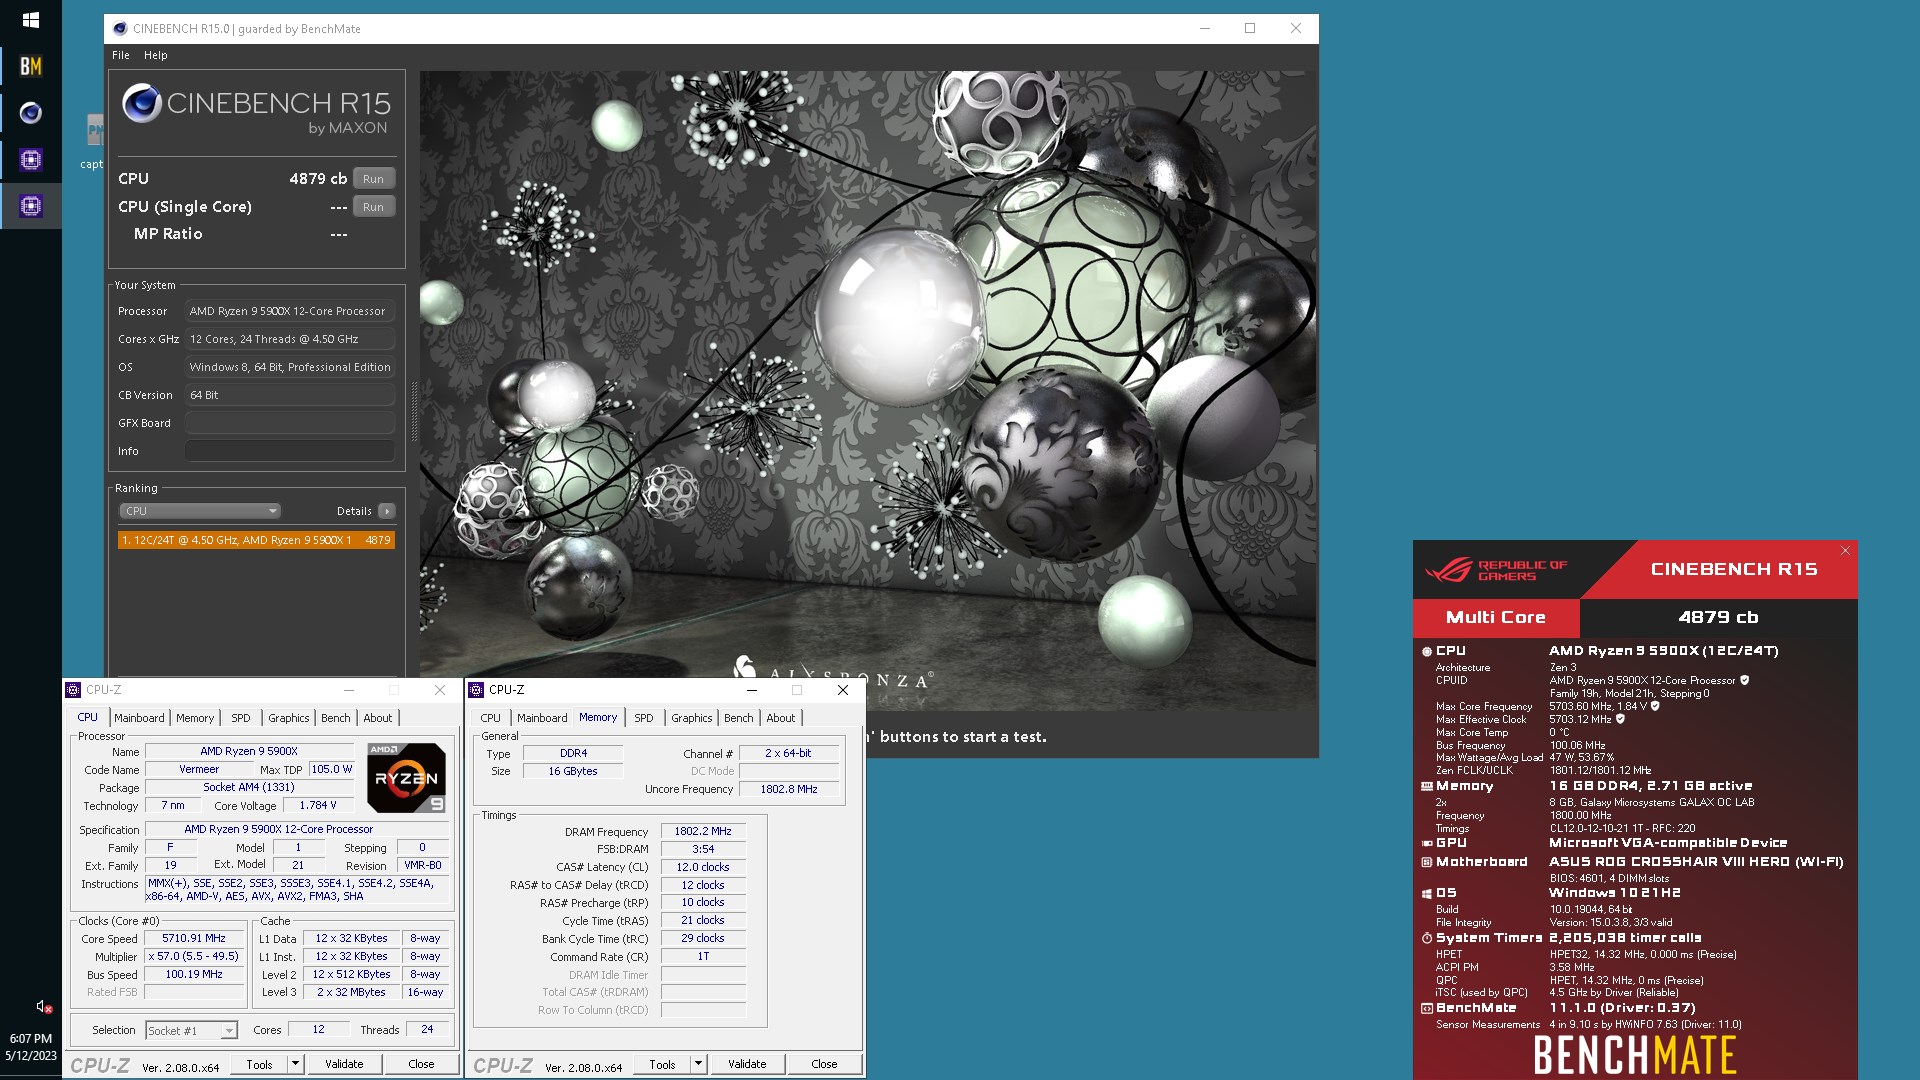Click the OS Windows icon in BenchMate panel
This screenshot has width=1920, height=1080.
(1427, 893)
